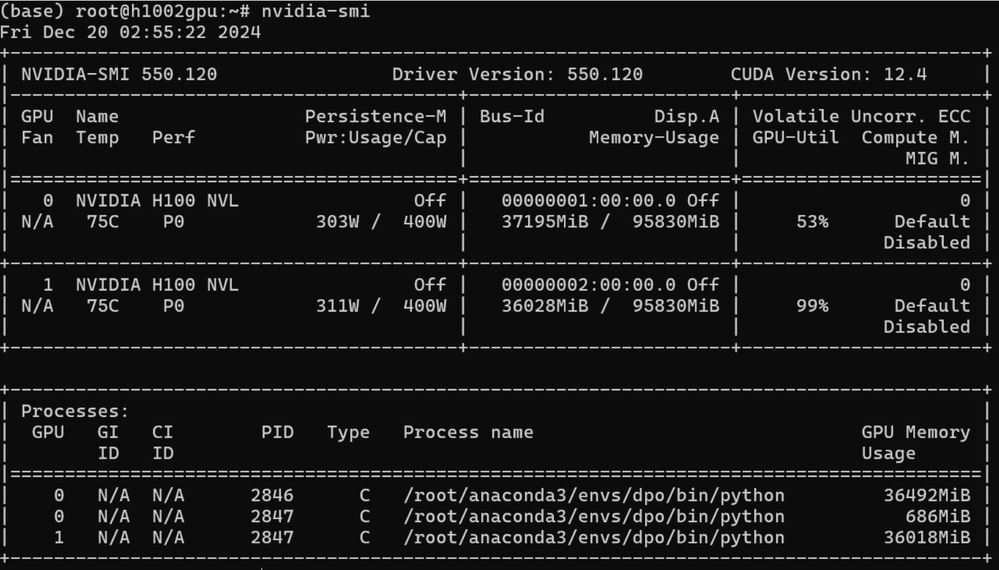The image size is (999, 570).
Task: Click bus id 00000001:00:00.0
Action: point(588,201)
